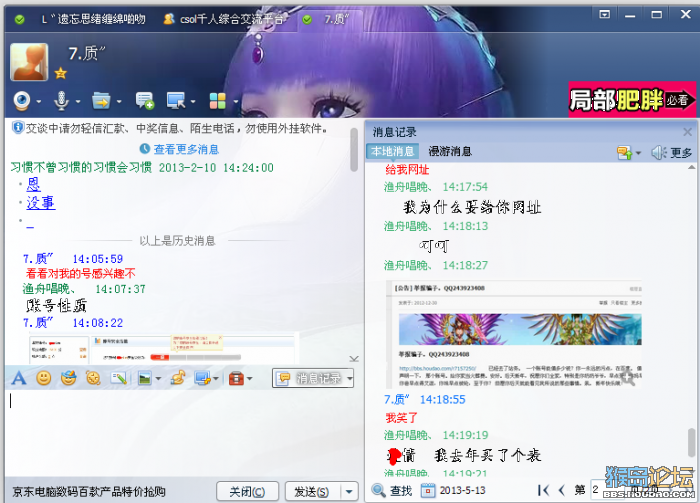Expand the video call dropdown arrow
The width and height of the screenshot is (700, 503).
click(x=39, y=102)
